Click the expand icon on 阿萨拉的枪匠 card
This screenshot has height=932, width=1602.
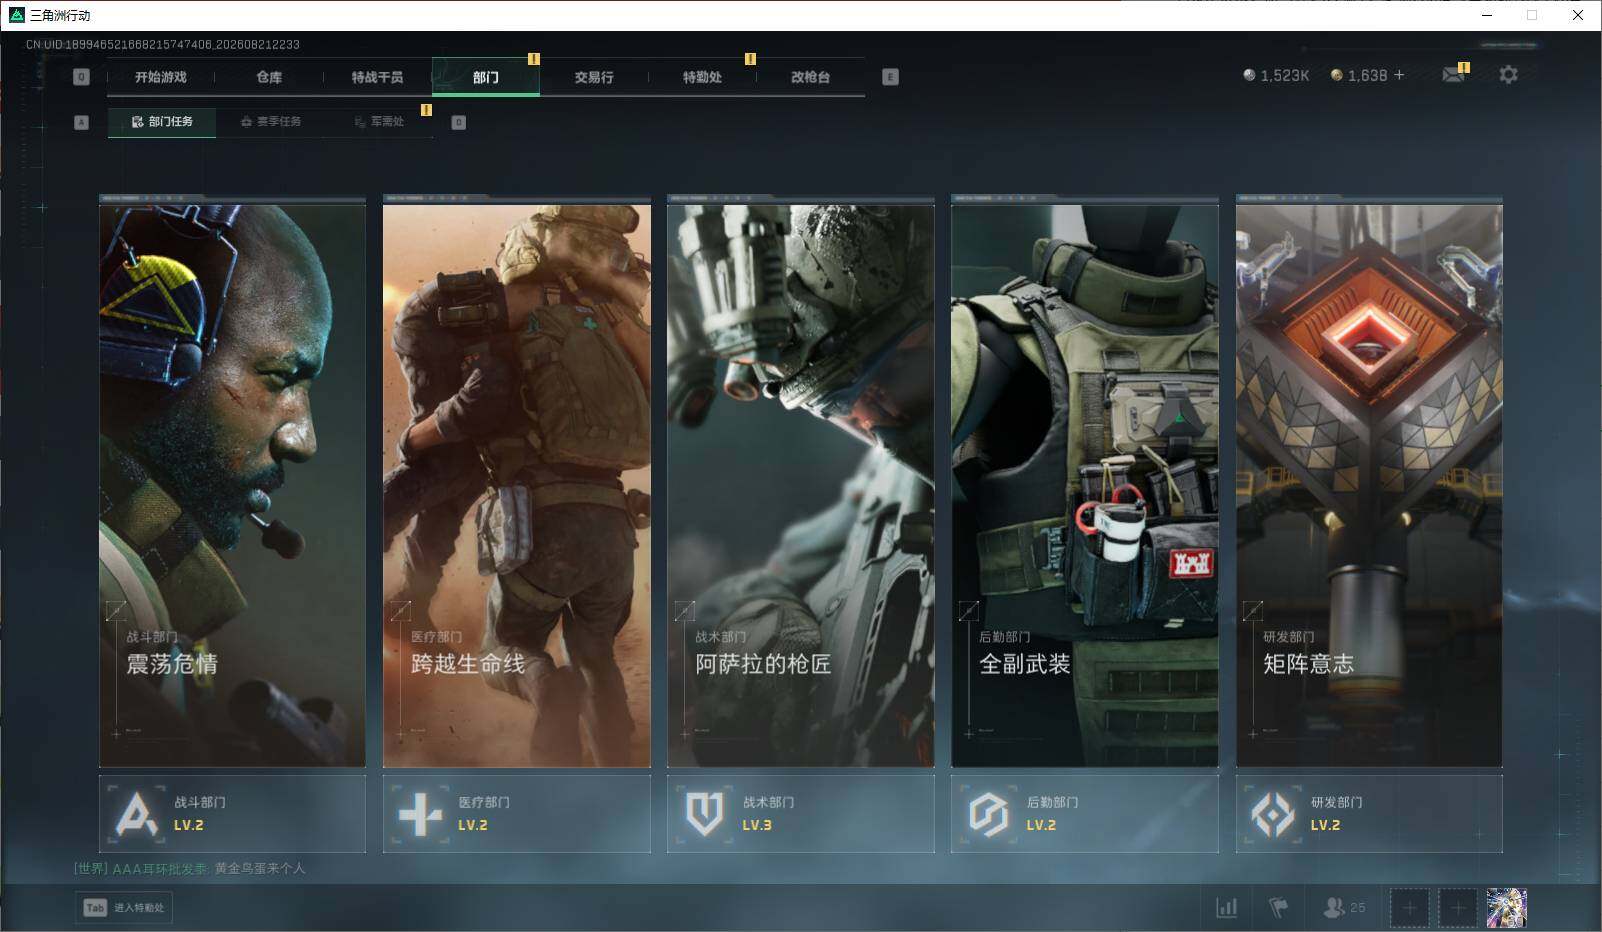click(x=685, y=610)
